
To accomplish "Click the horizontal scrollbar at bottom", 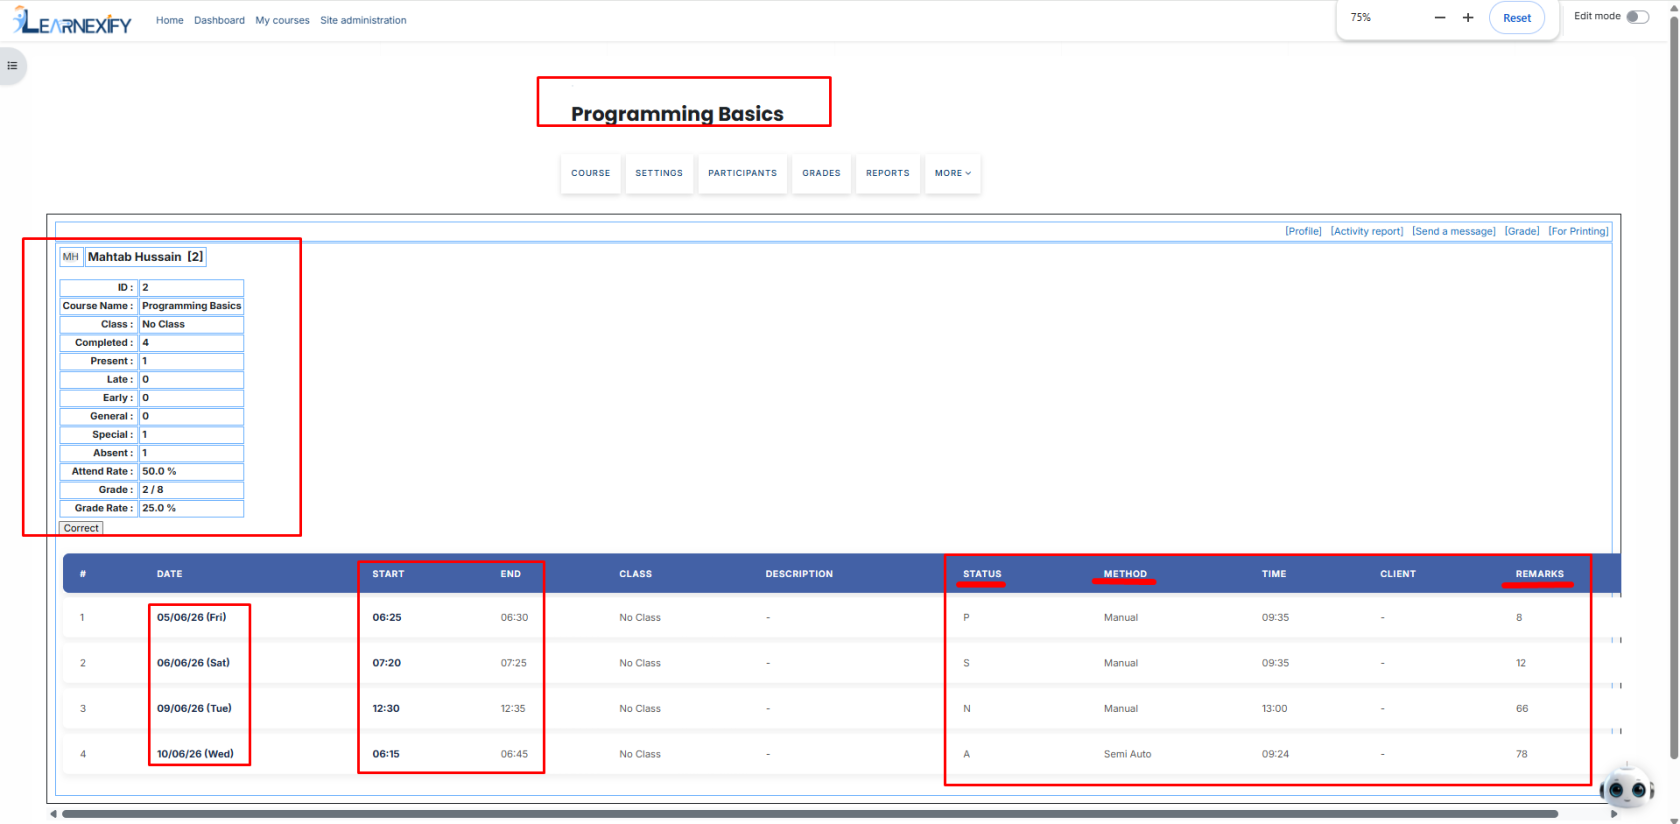I will pos(810,814).
